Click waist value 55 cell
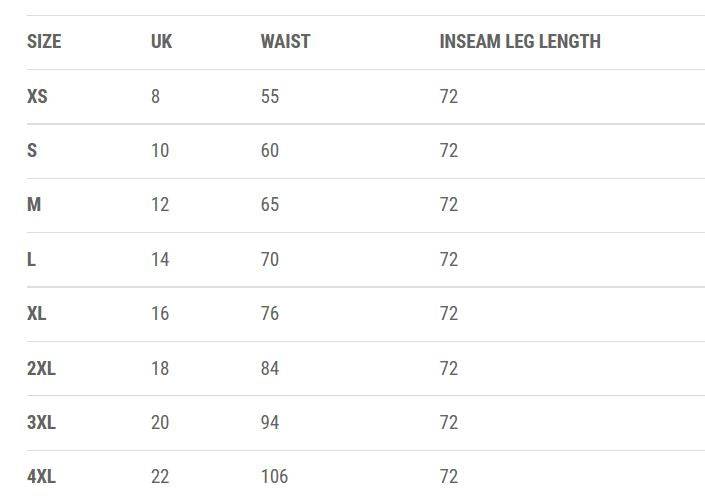Screen dimensions: 705x503 270,97
